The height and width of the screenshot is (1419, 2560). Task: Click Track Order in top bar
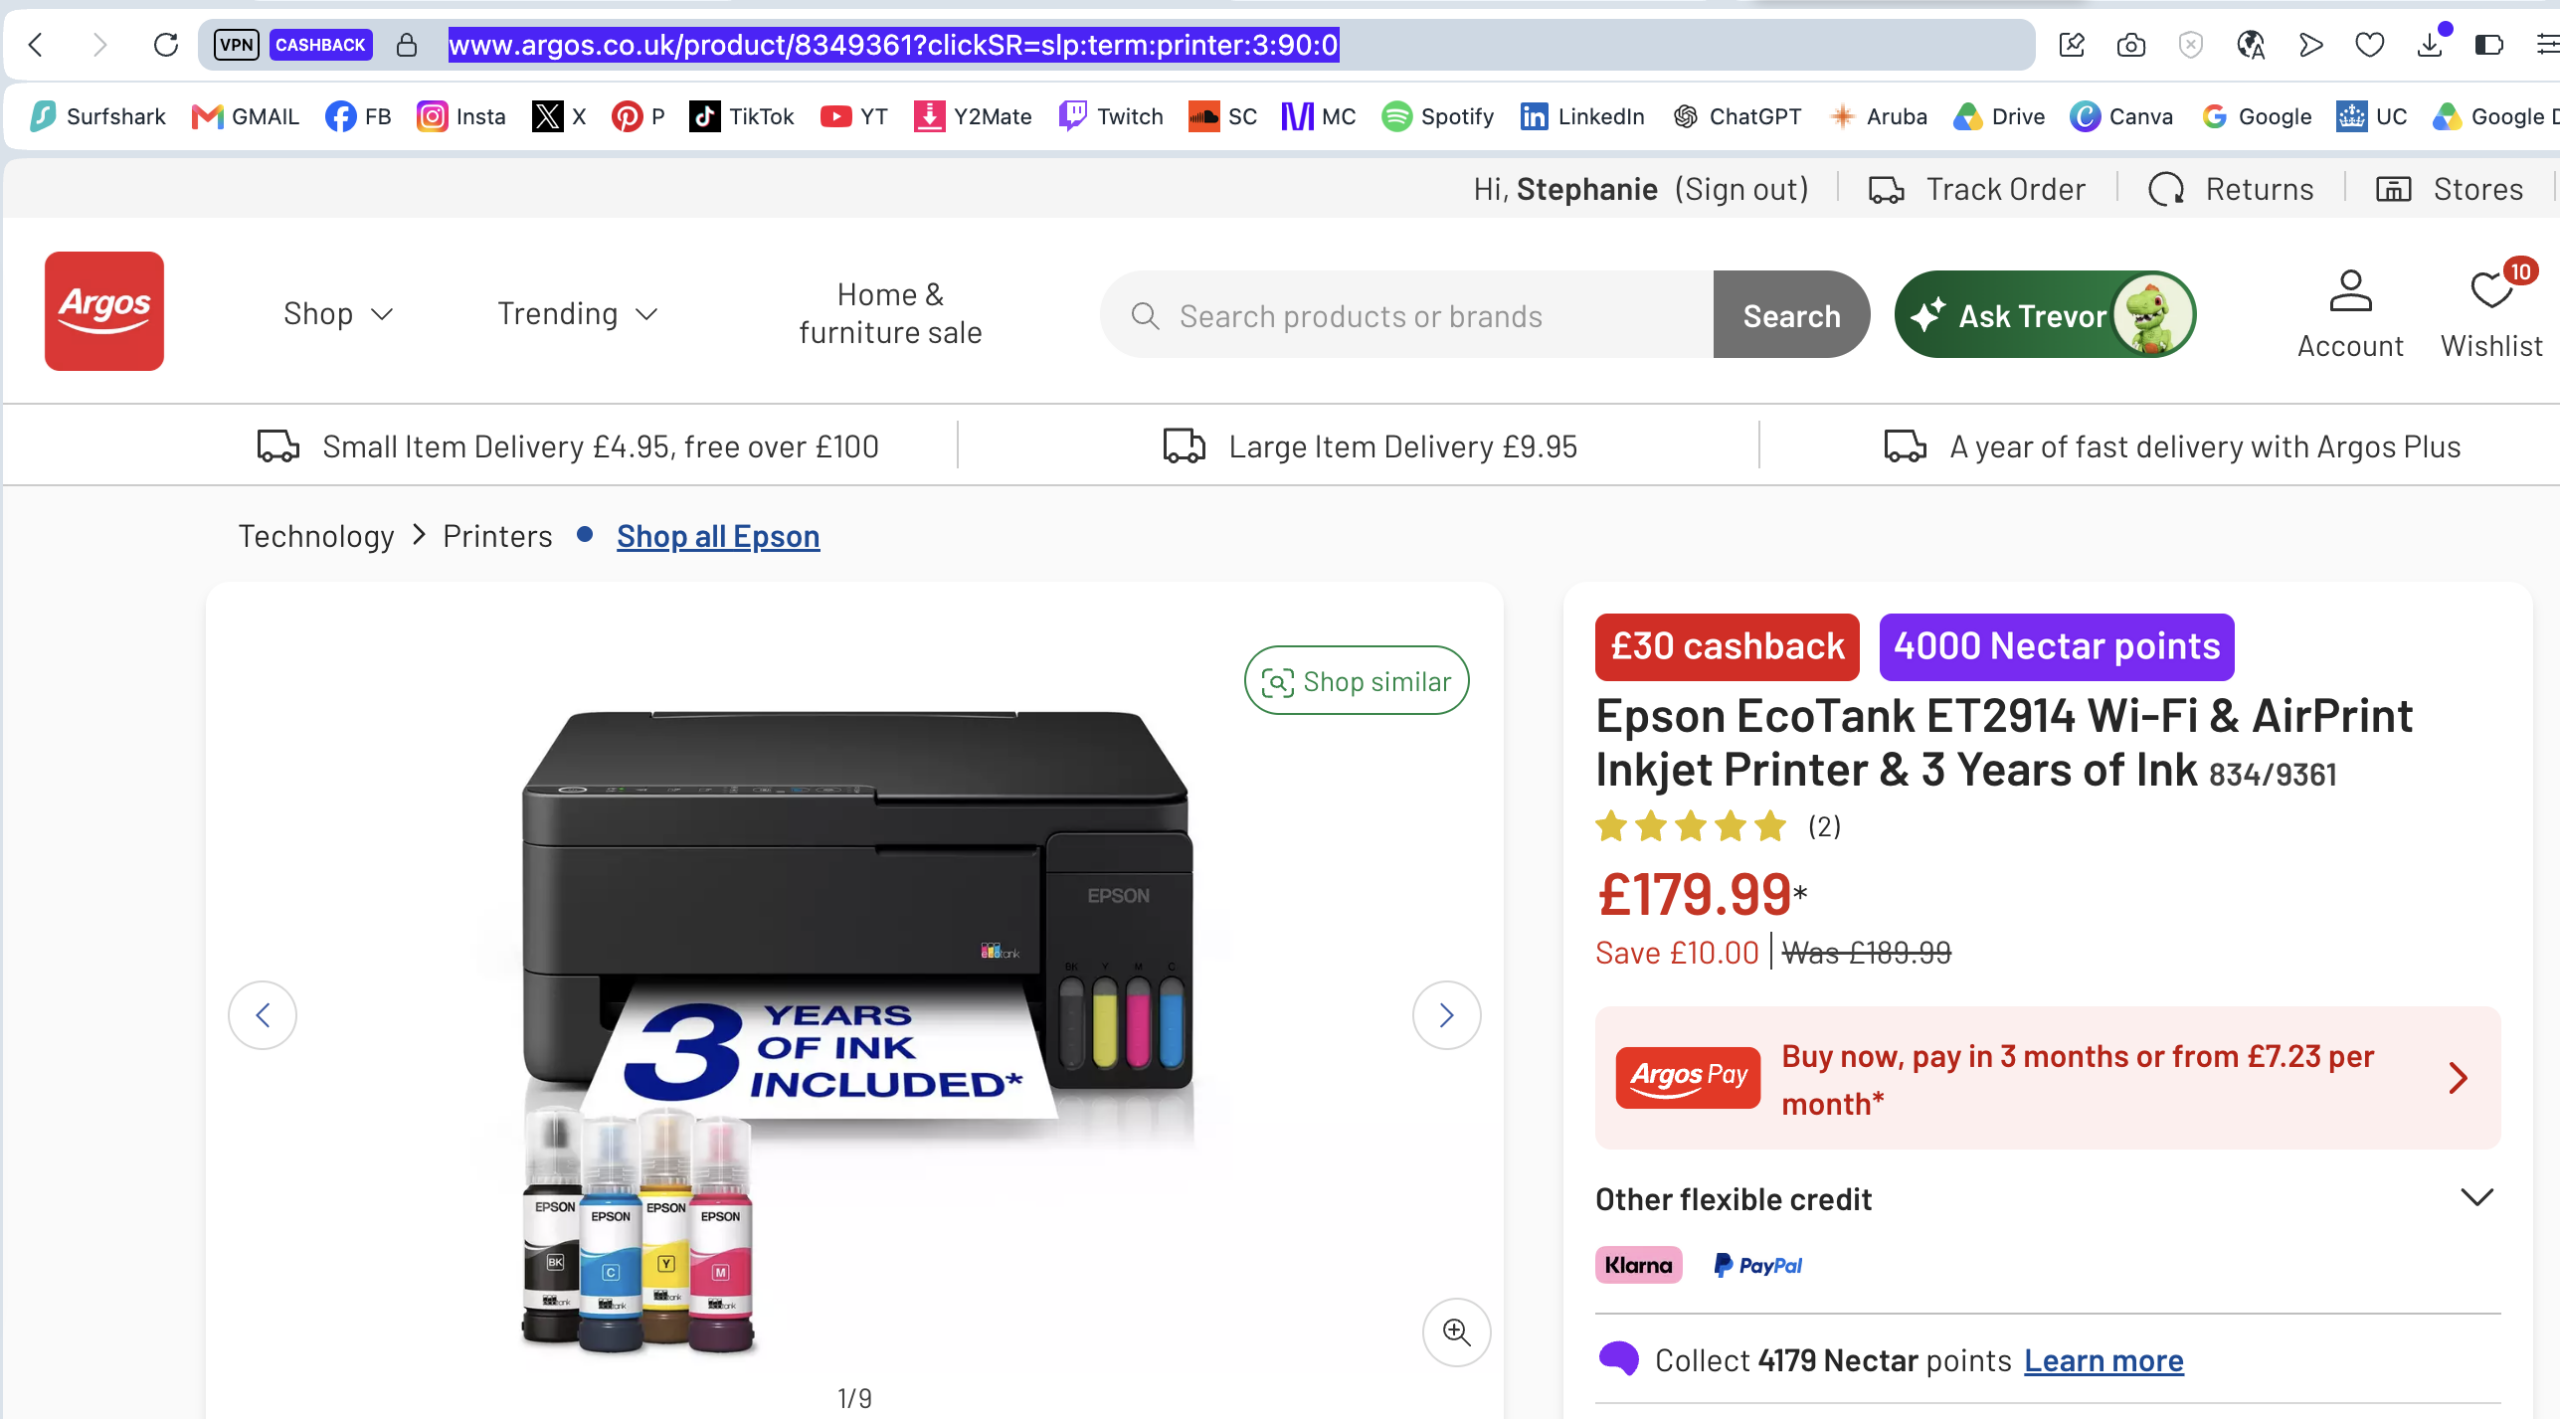[1977, 189]
